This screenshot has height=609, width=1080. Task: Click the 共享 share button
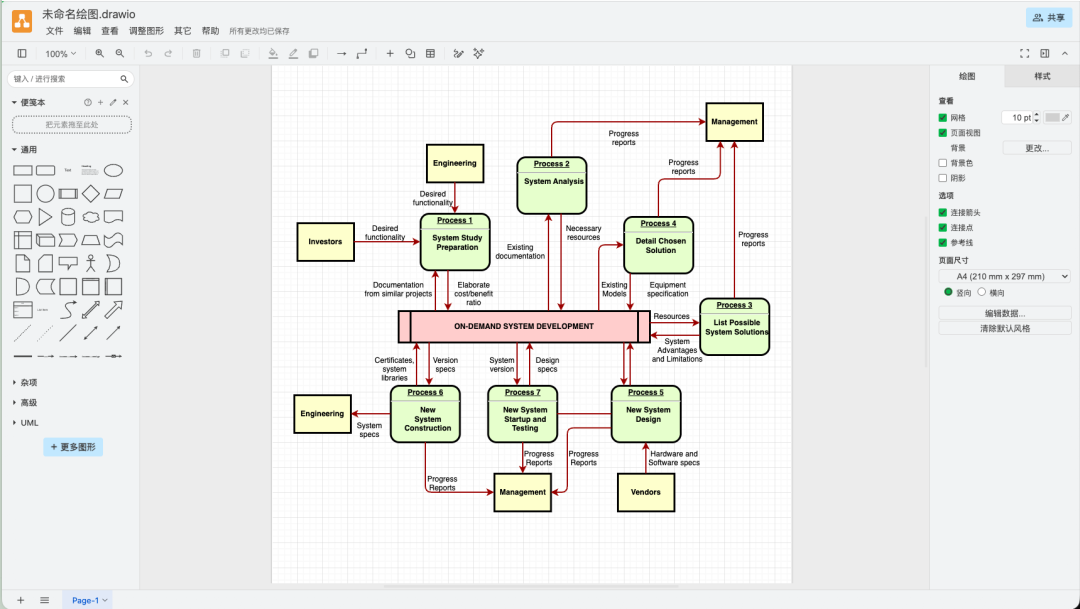pos(1049,18)
